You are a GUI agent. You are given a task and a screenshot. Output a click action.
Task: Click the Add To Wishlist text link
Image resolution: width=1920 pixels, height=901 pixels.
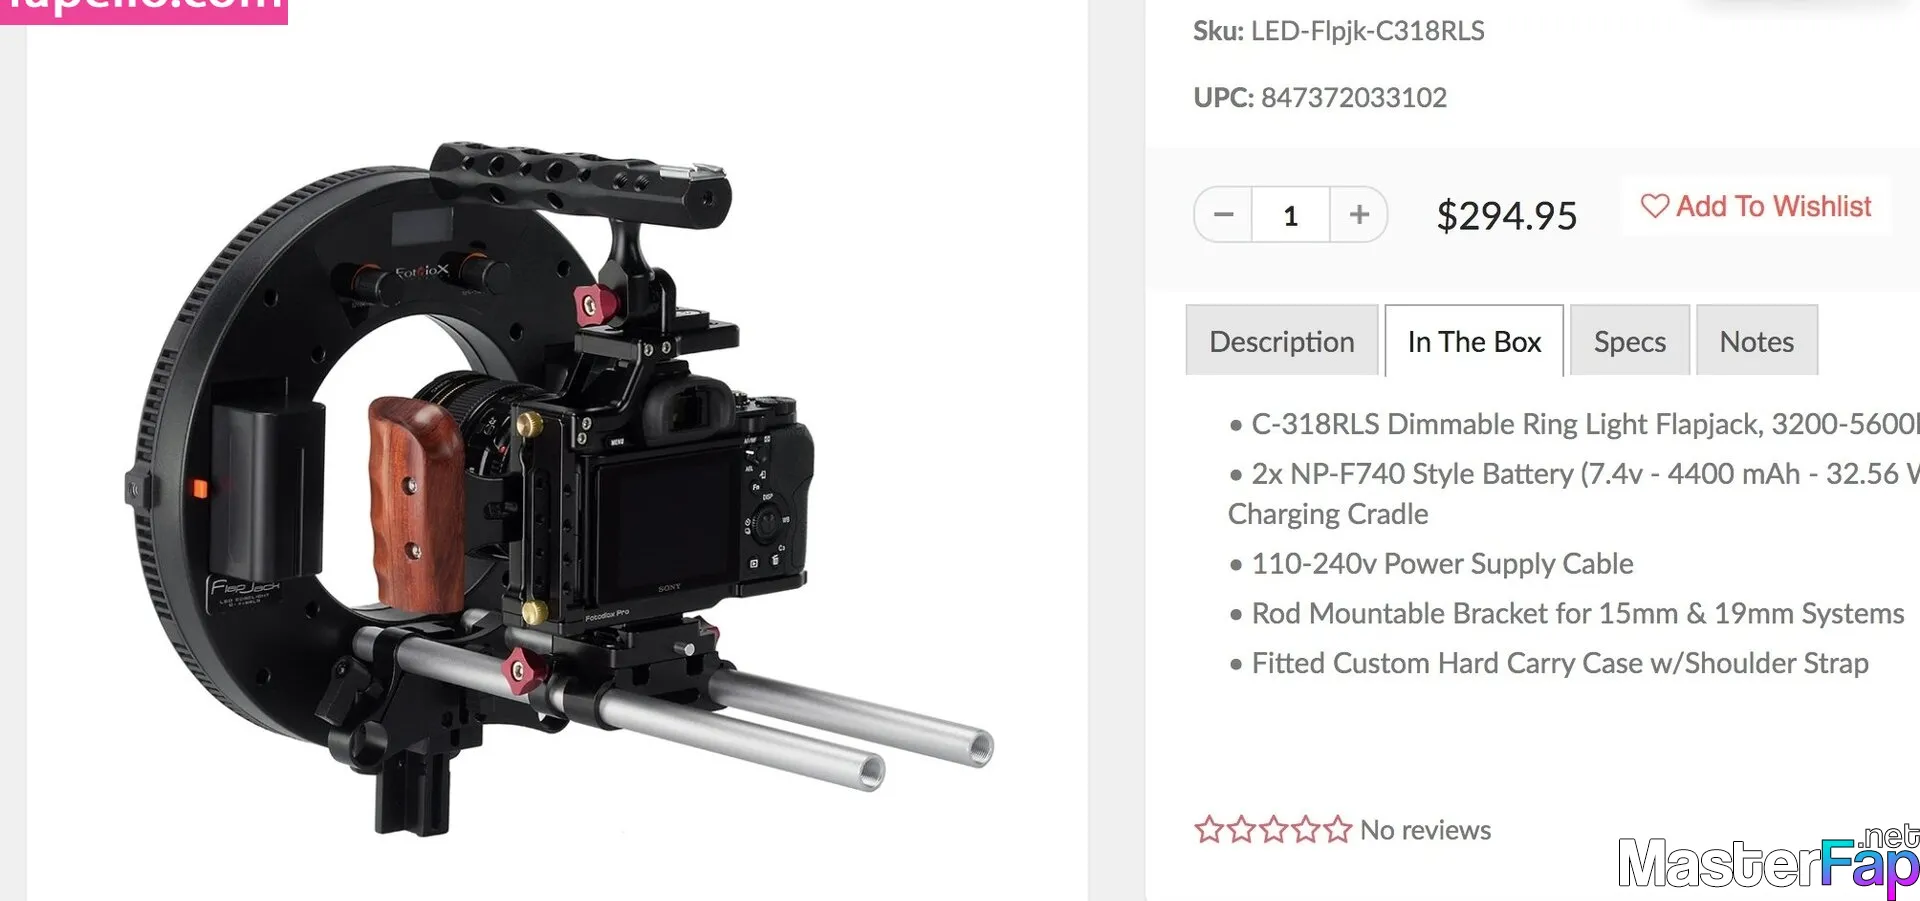(x=1773, y=206)
